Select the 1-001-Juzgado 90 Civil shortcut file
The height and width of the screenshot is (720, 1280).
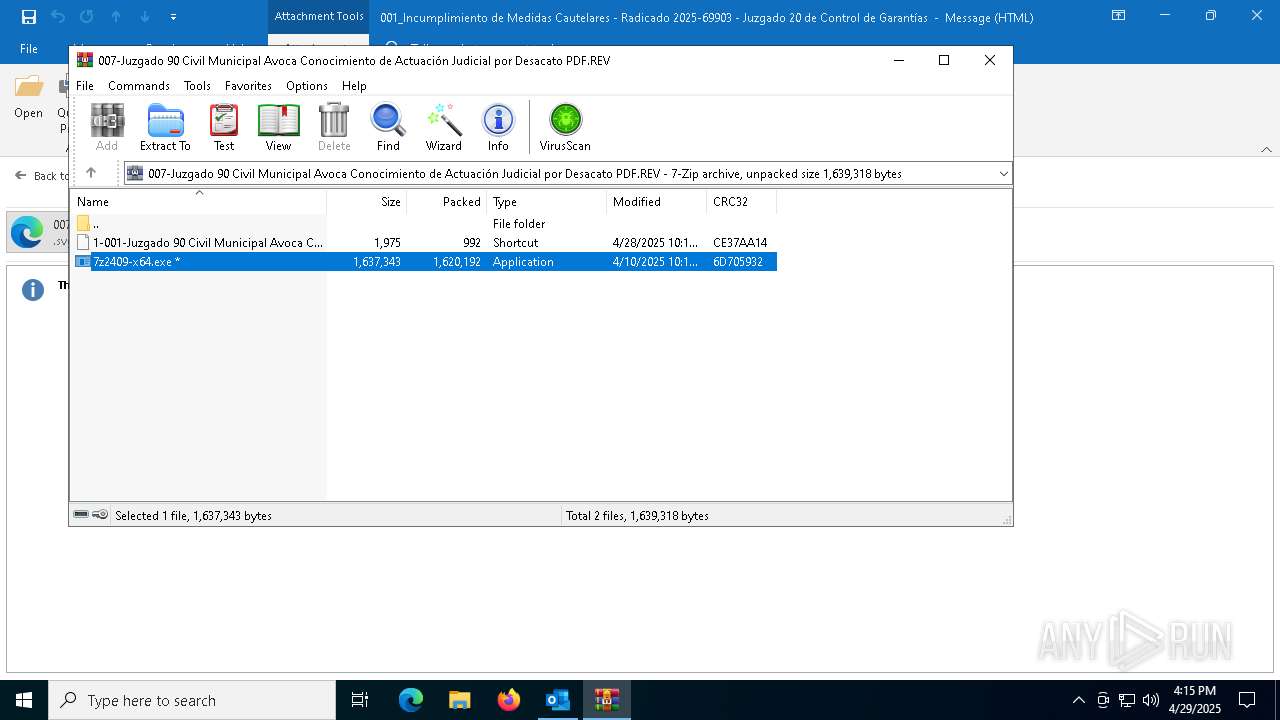coord(423,242)
